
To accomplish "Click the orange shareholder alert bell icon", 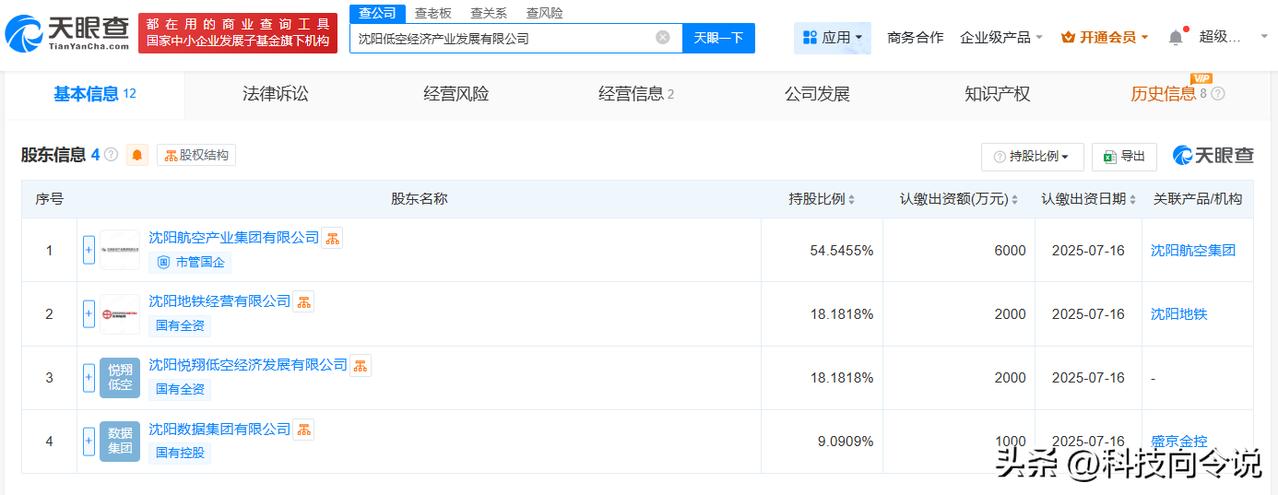I will [137, 155].
